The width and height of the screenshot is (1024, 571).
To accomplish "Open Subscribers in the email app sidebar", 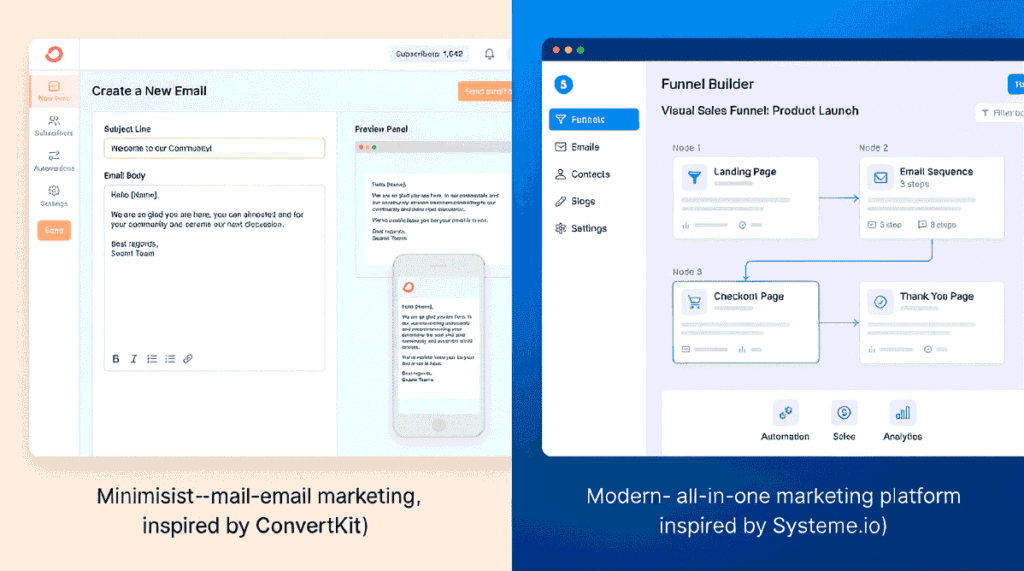I will tap(54, 125).
